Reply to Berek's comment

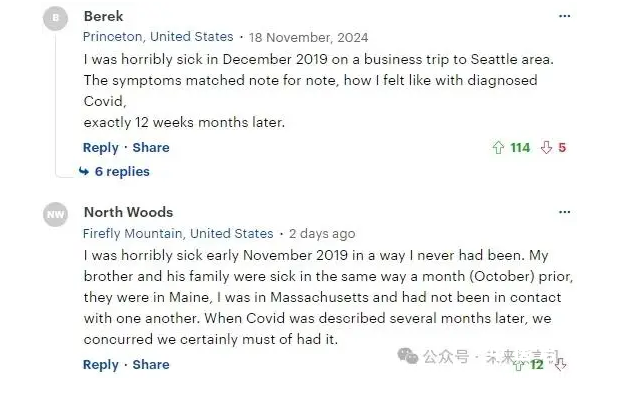coord(101,148)
